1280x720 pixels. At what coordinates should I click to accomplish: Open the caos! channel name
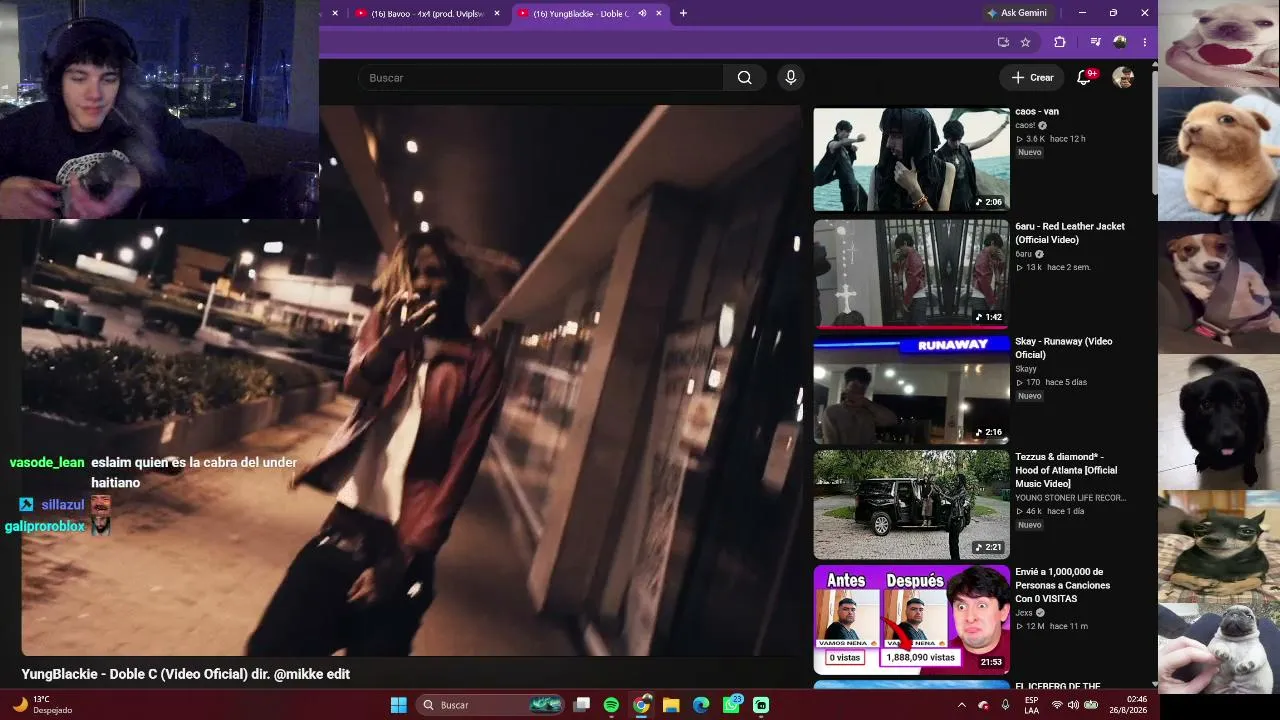(1025, 125)
